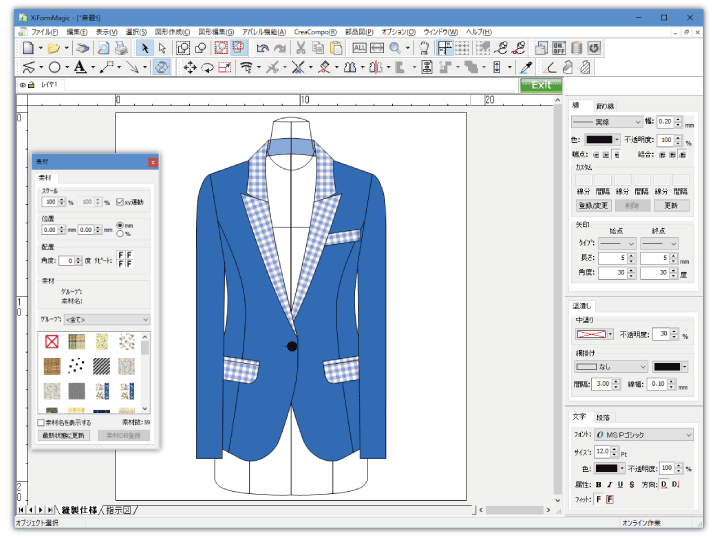Toggle the xy連動 checkbox
This screenshot has height=539, width=712.
[x=118, y=202]
